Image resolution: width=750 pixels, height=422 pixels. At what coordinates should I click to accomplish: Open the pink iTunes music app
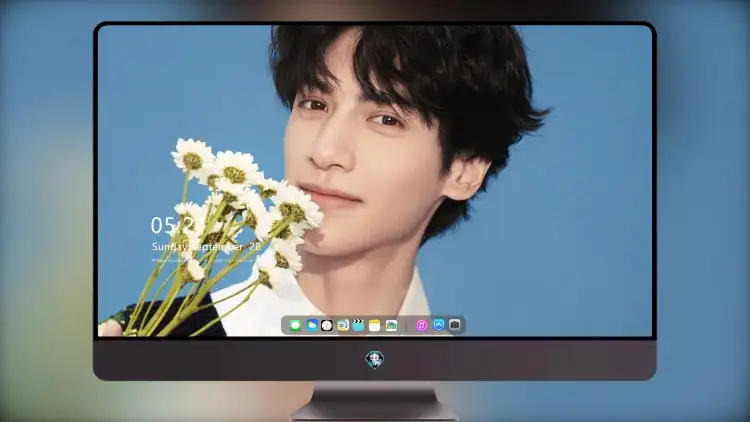click(x=421, y=326)
